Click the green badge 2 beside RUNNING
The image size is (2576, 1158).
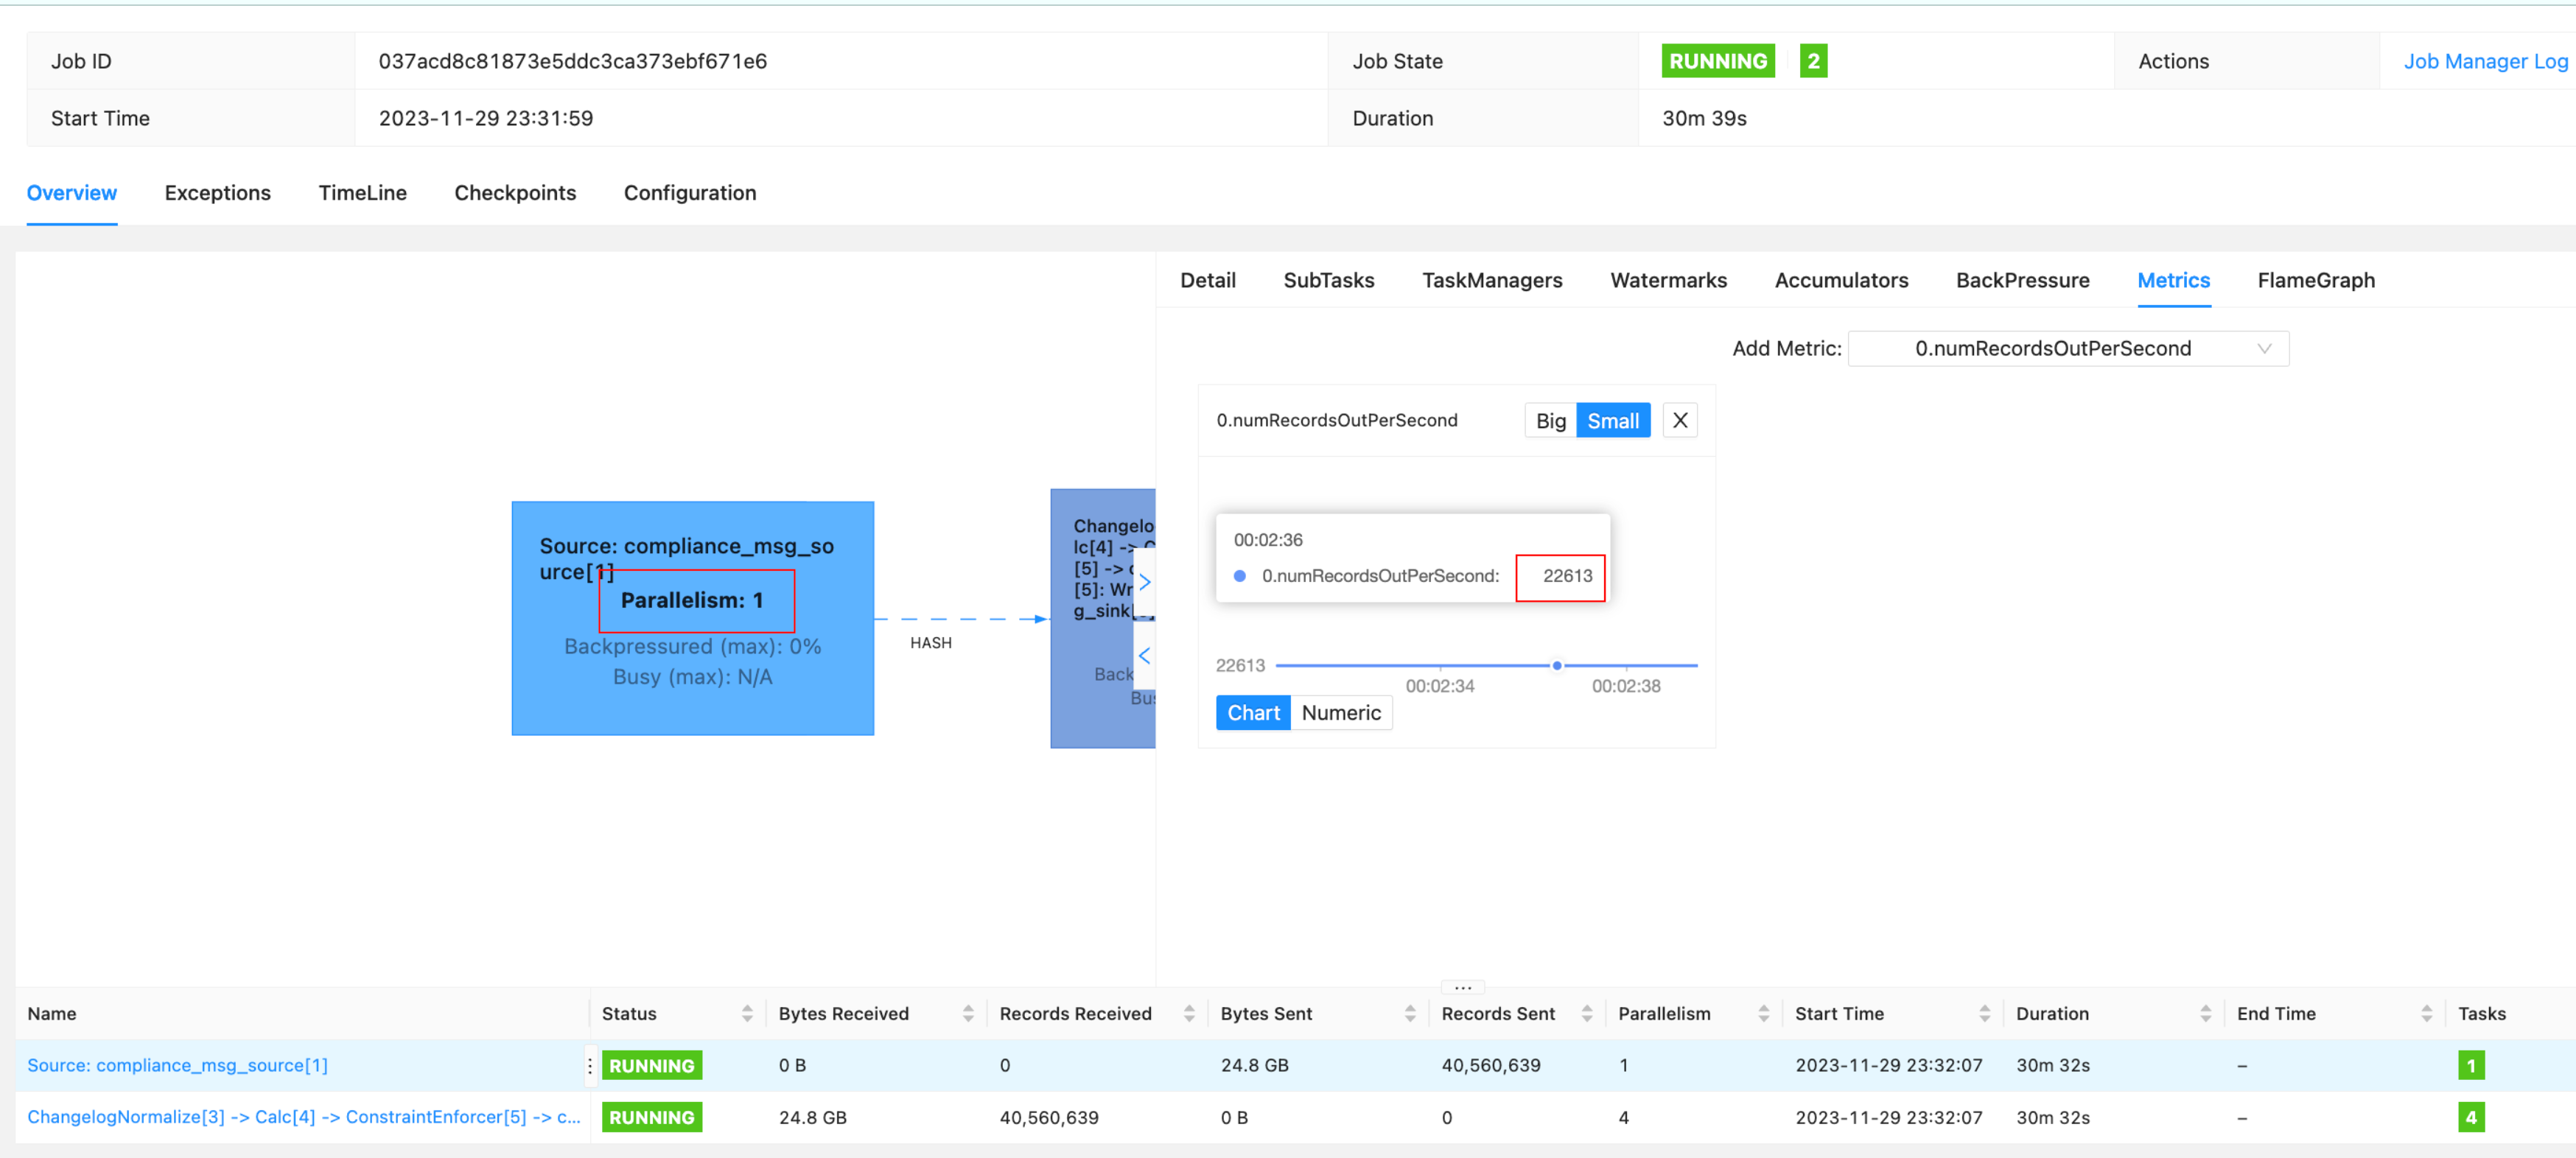click(x=1812, y=61)
